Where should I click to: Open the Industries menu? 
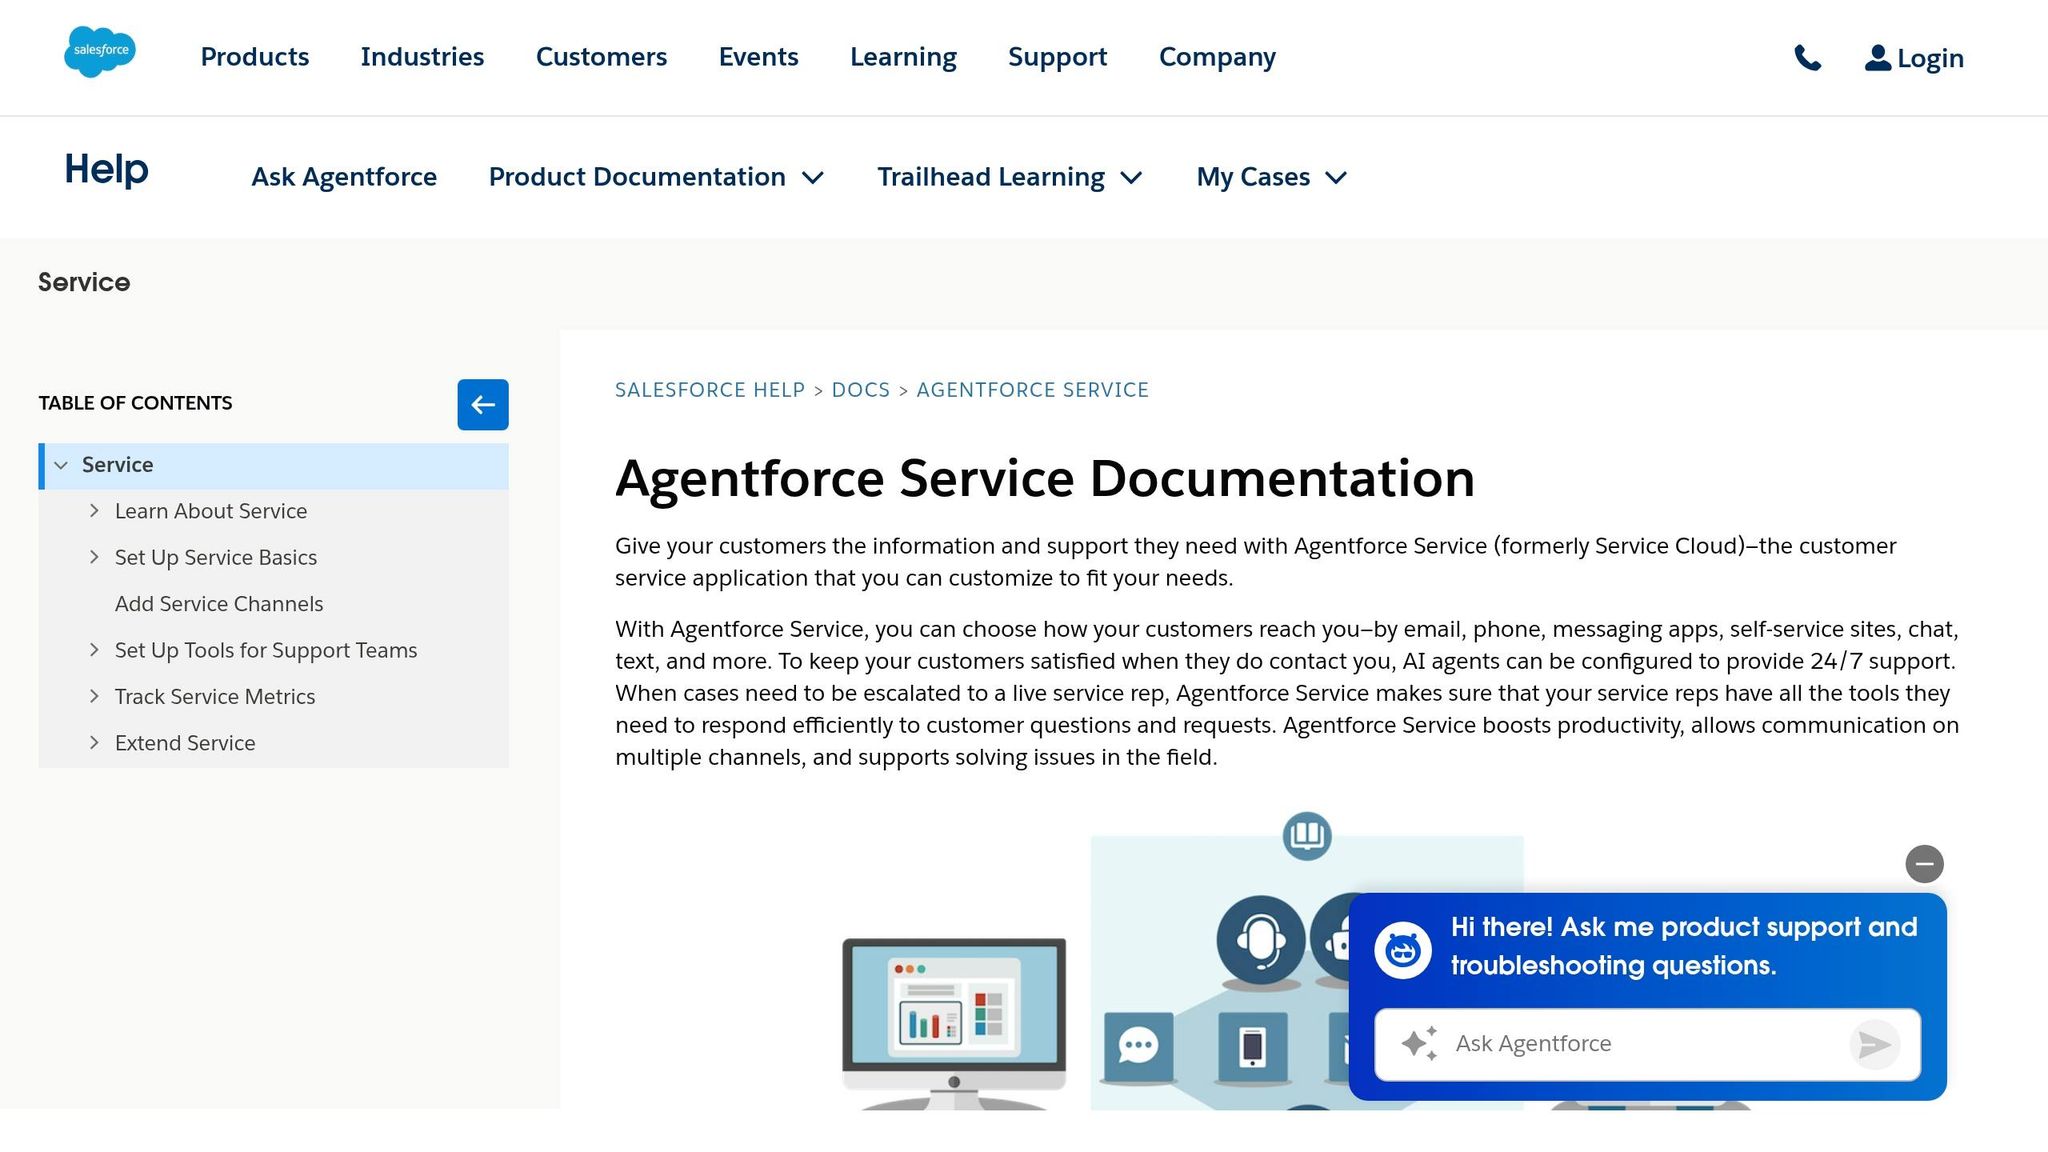point(422,57)
